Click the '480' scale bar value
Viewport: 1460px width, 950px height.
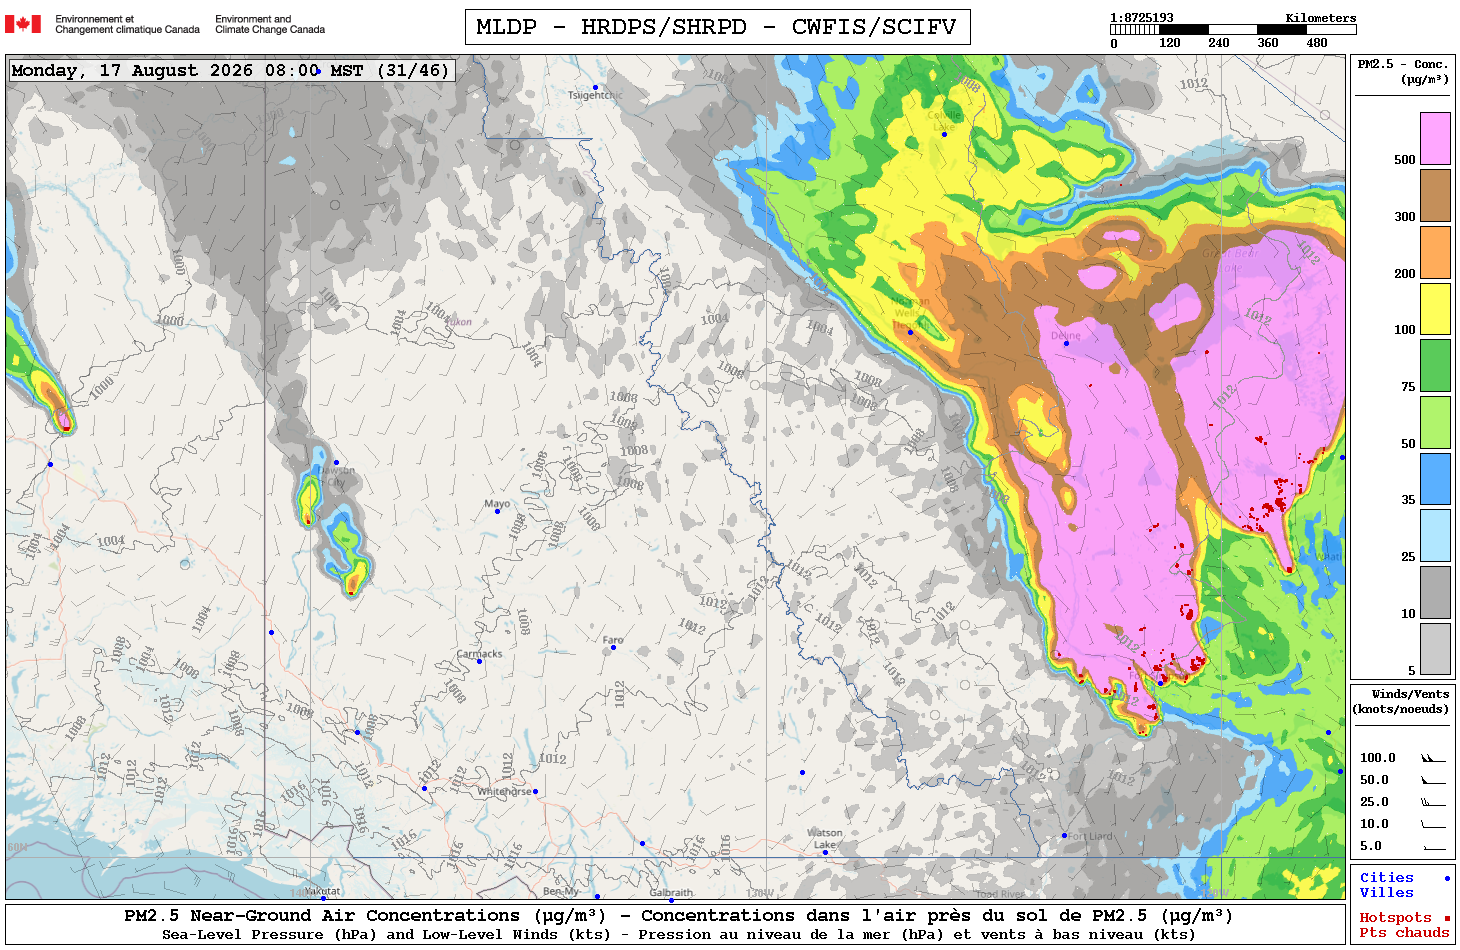tap(1317, 43)
